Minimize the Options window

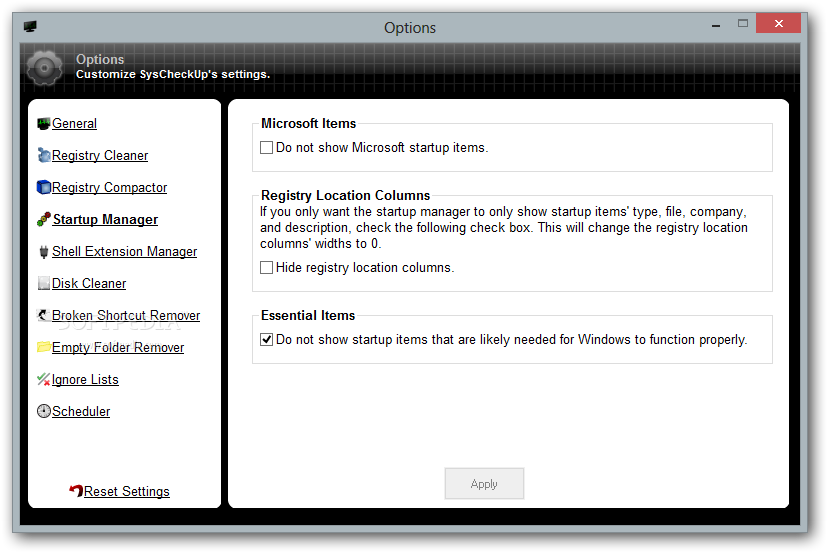coord(716,24)
